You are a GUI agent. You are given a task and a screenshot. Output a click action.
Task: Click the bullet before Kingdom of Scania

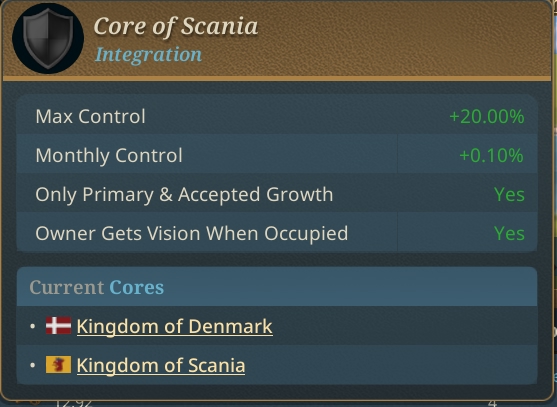33,365
